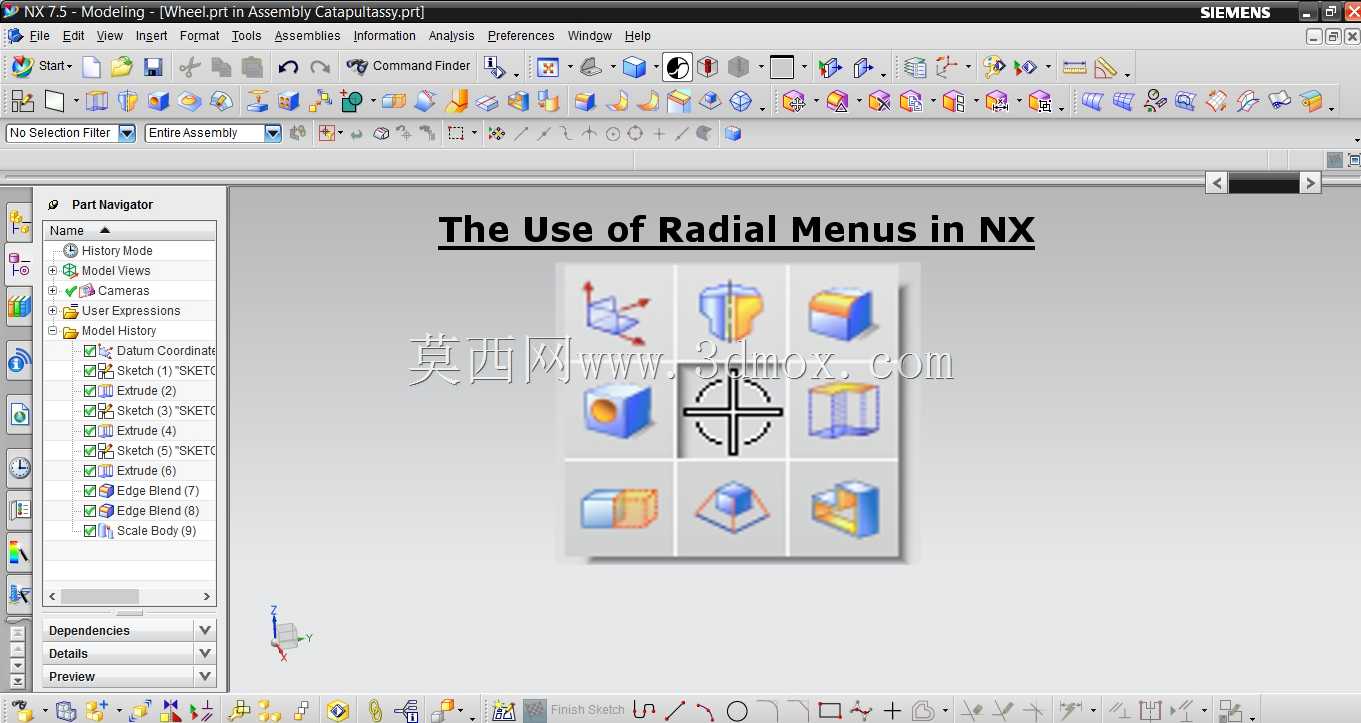Viewport: 1361px width, 723px height.
Task: Click the New file icon
Action: click(x=91, y=67)
